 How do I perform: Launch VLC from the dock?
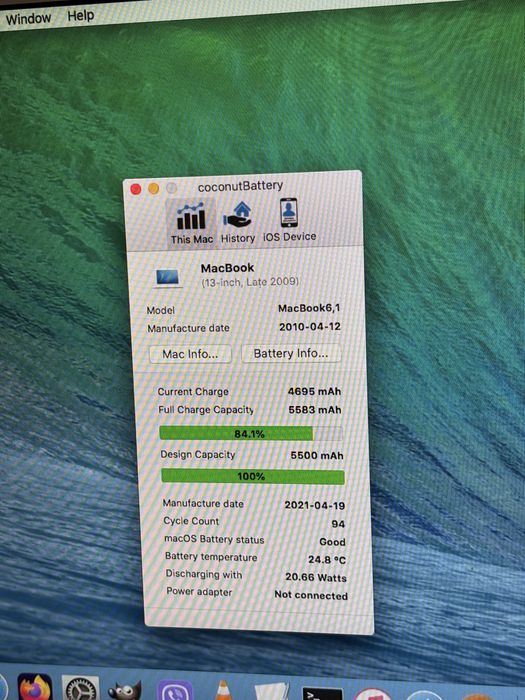[222, 690]
